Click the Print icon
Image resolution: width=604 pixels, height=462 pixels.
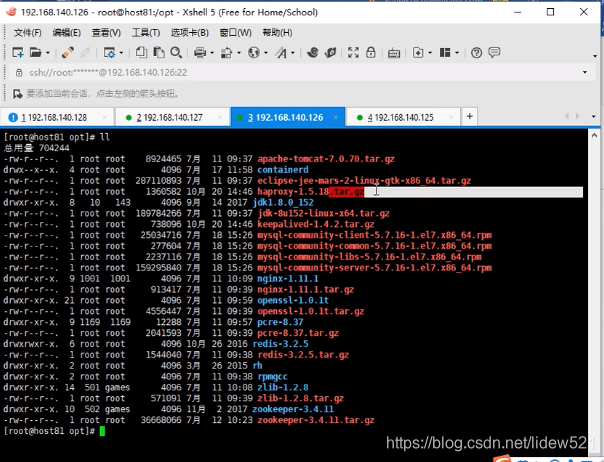coord(200,52)
